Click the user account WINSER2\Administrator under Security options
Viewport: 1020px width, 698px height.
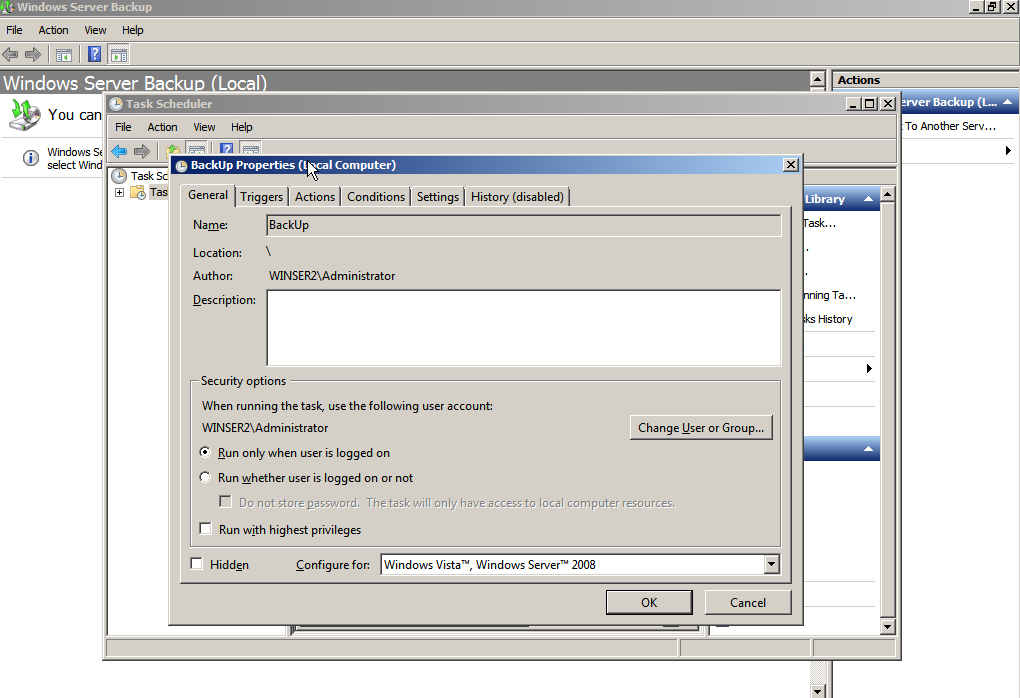(265, 428)
